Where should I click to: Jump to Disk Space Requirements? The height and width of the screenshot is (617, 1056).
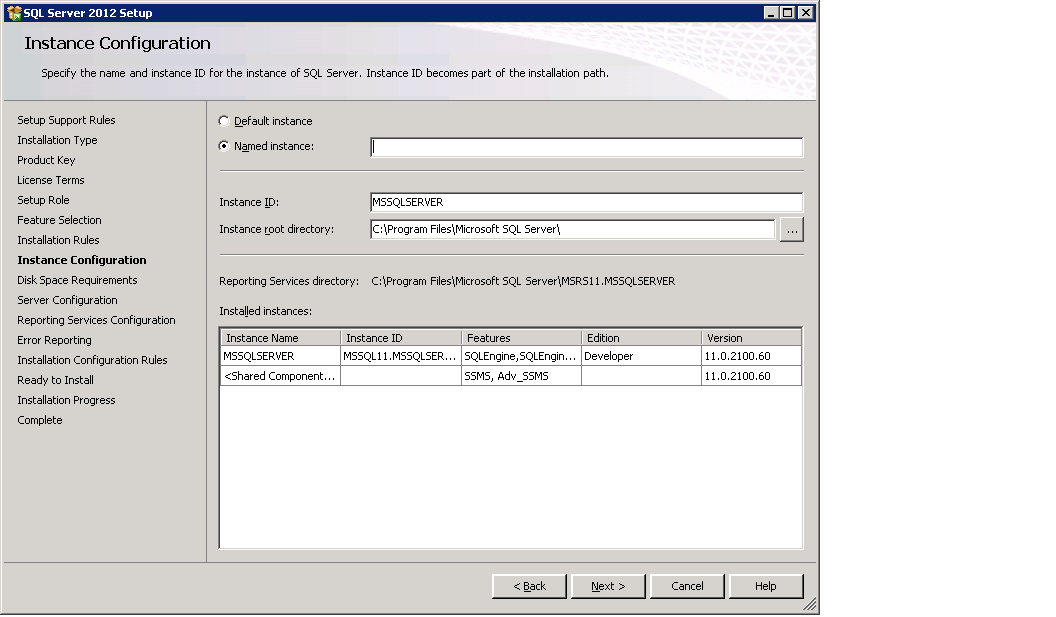tap(74, 280)
